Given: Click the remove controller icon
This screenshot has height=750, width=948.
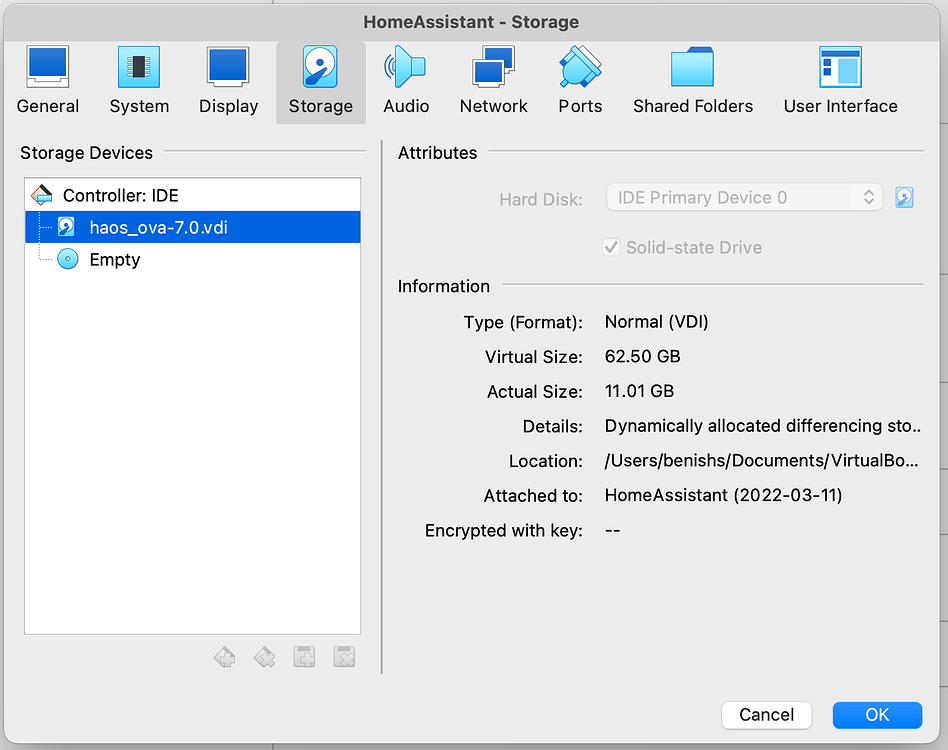Looking at the screenshot, I should tap(264, 657).
